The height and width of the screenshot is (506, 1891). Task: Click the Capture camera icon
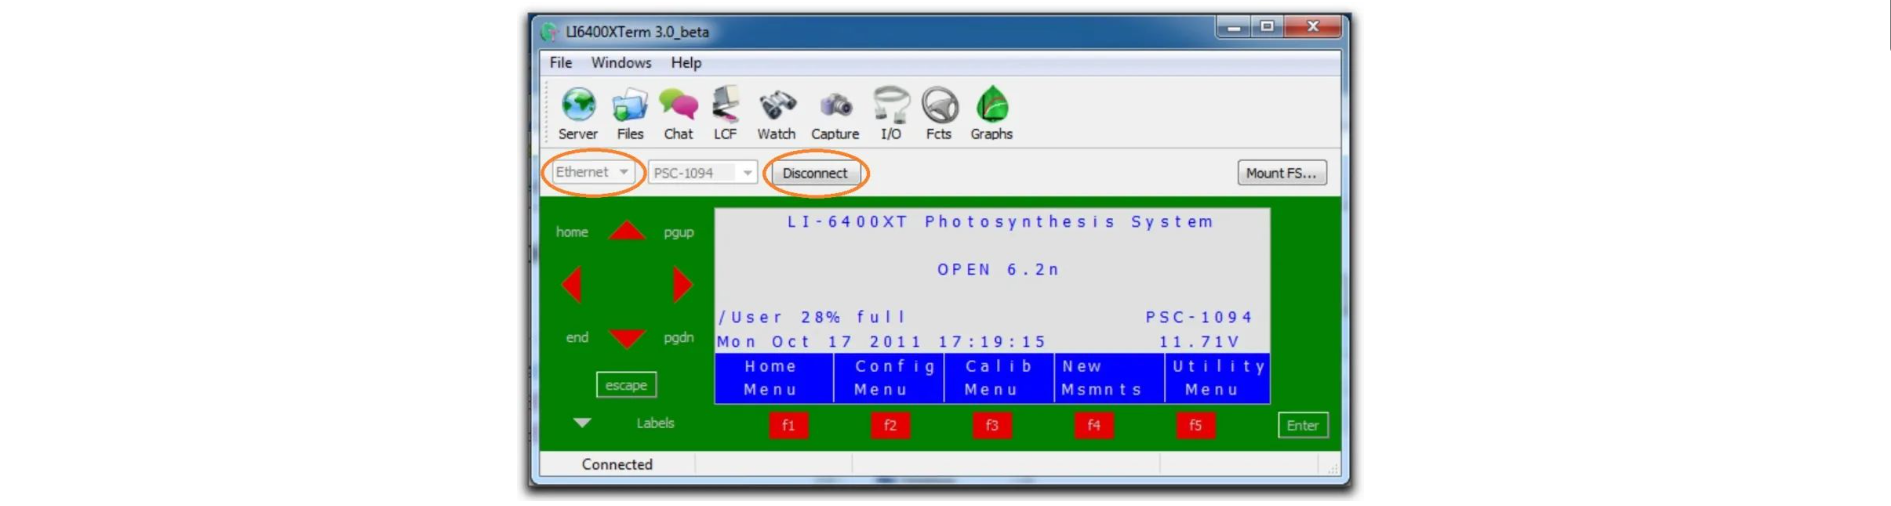pos(835,113)
